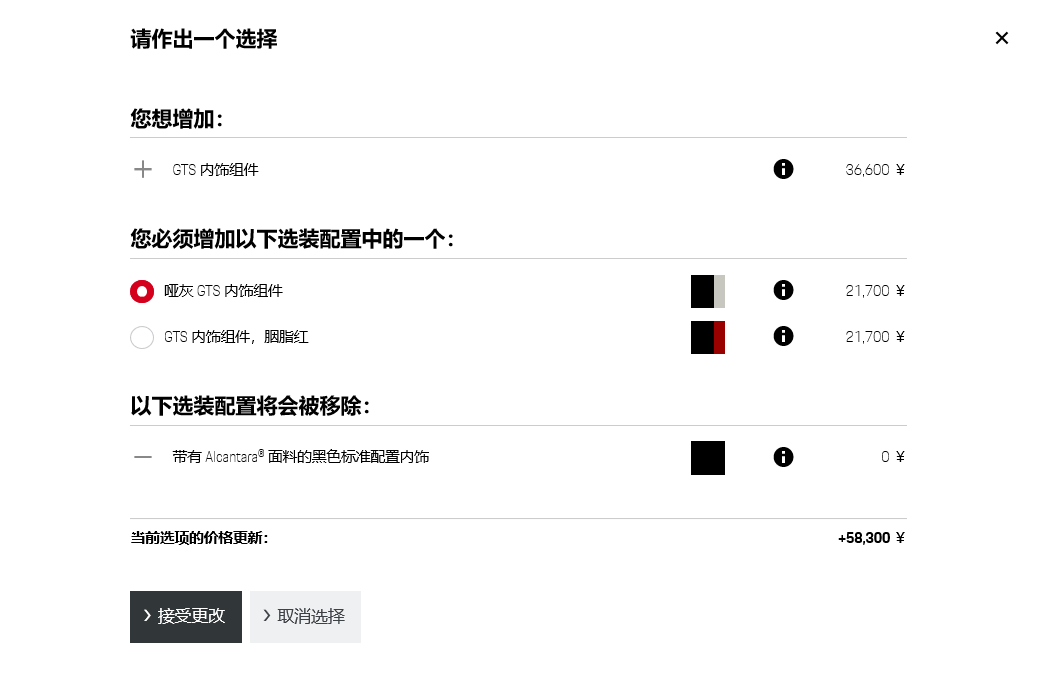Click the black and grey 哑灰 swatch
This screenshot has height=676, width=1043.
[x=707, y=291]
